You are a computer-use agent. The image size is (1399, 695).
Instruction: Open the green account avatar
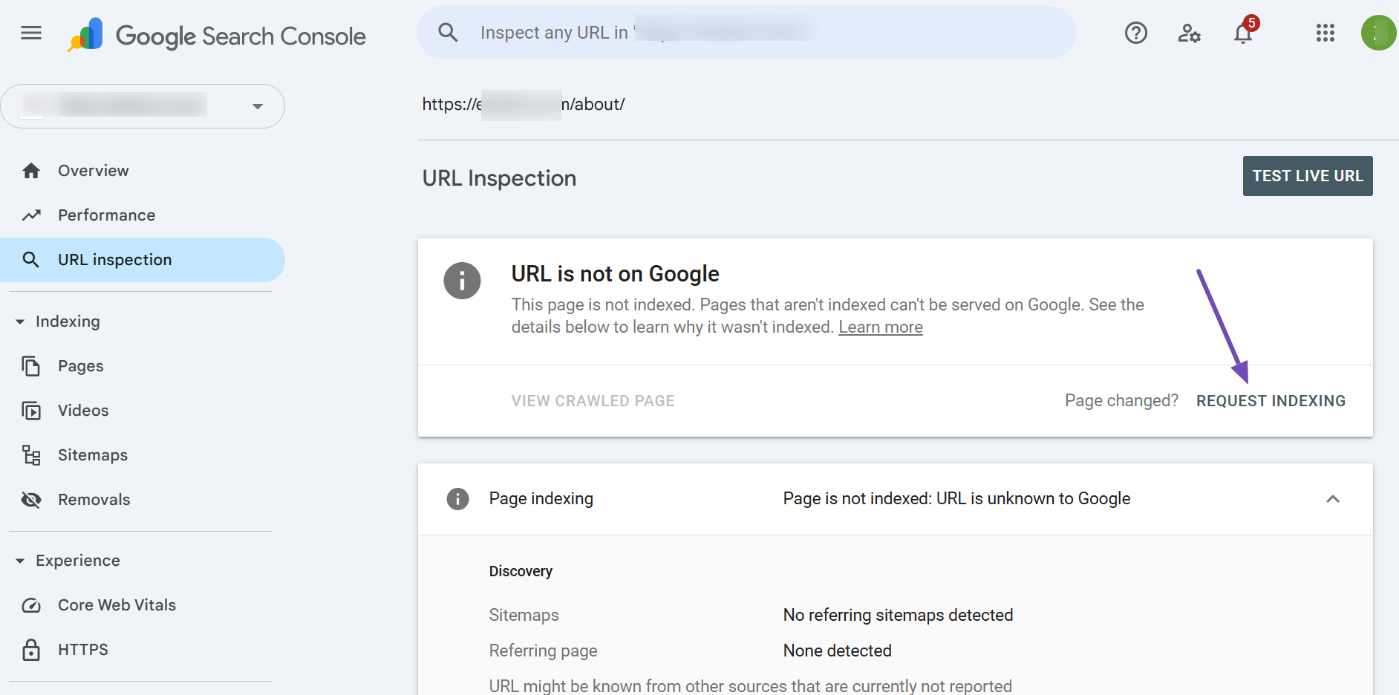[1378, 33]
